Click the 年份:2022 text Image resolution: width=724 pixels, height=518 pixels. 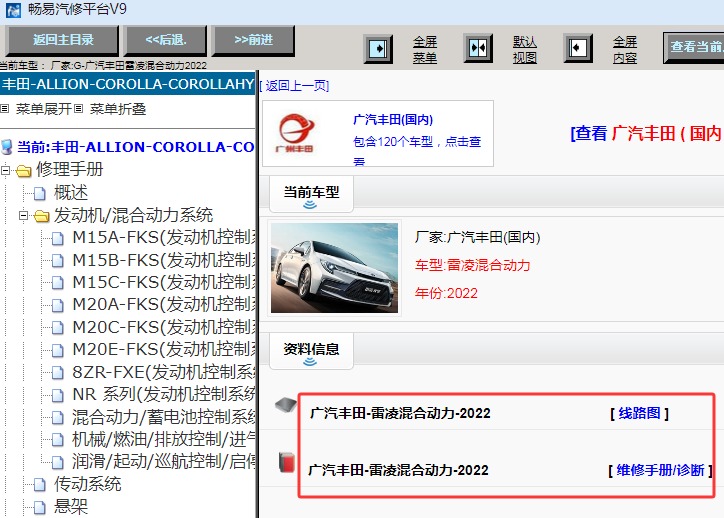coord(446,293)
